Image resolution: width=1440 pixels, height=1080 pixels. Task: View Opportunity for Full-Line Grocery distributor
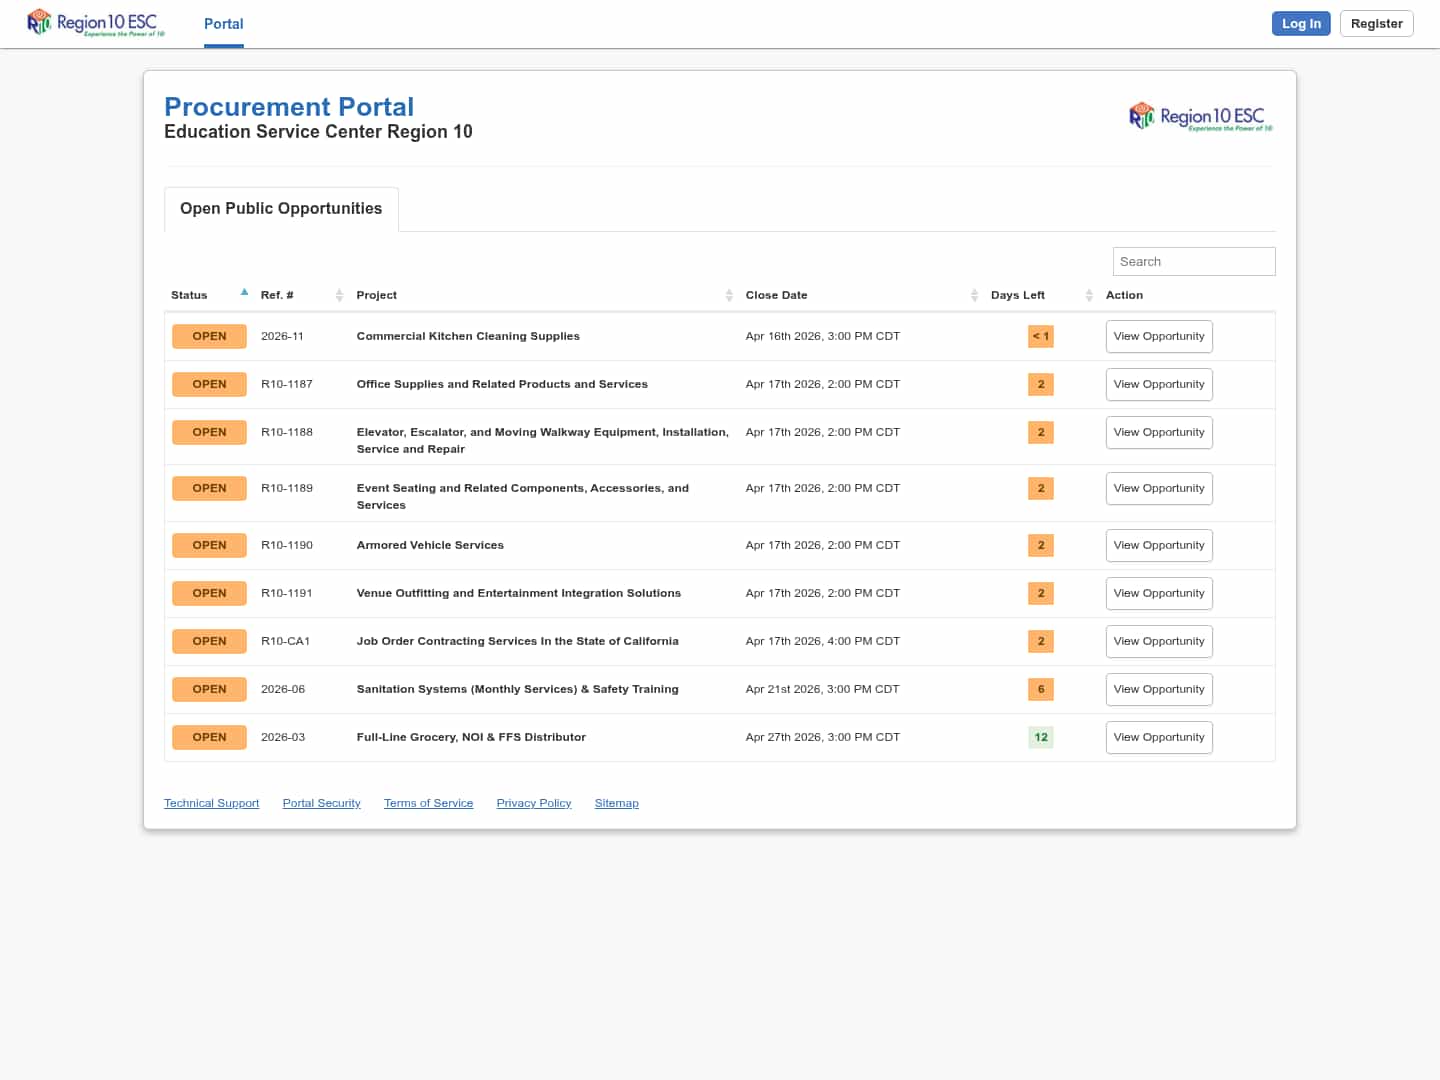click(x=1158, y=737)
